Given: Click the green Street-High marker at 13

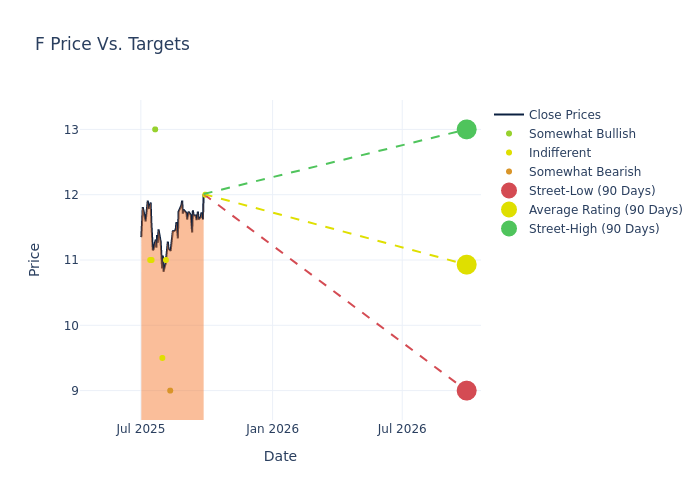Looking at the screenshot, I should [466, 129].
